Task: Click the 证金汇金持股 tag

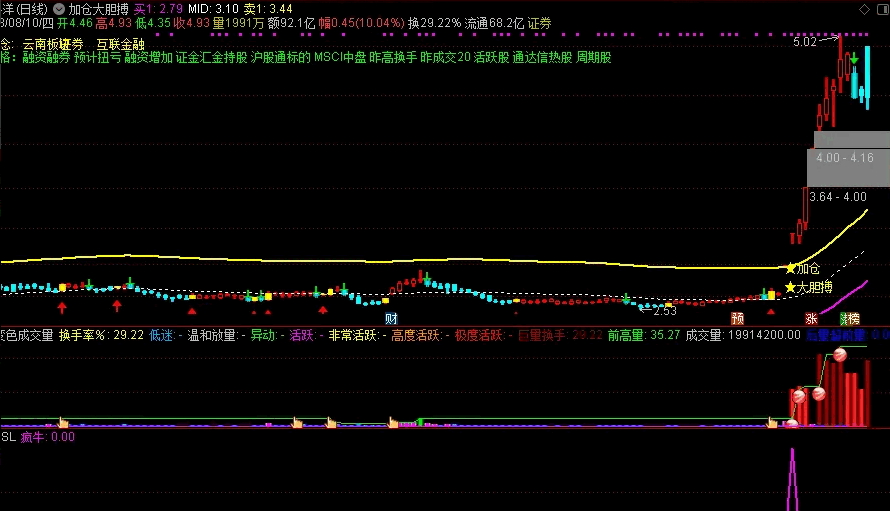Action: click(x=211, y=57)
